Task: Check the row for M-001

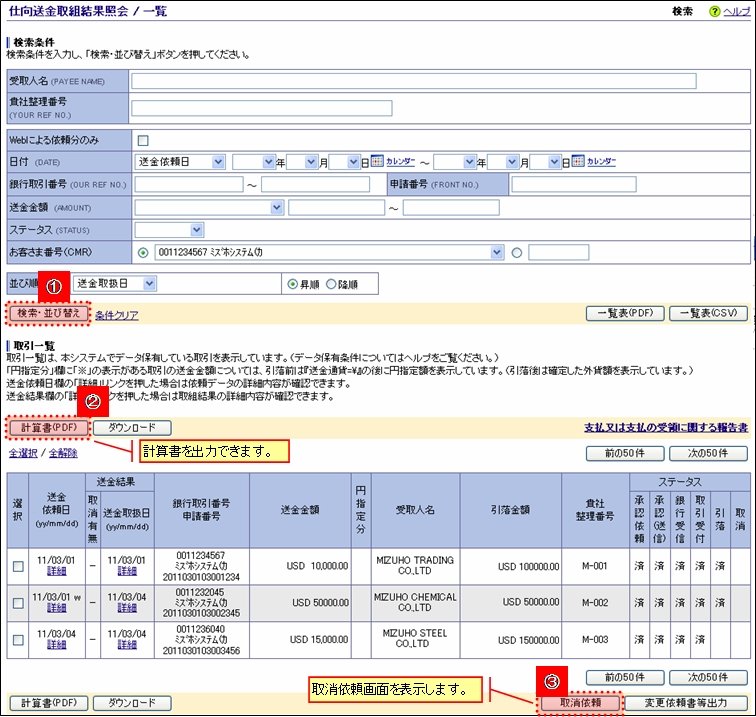Action: [18, 567]
